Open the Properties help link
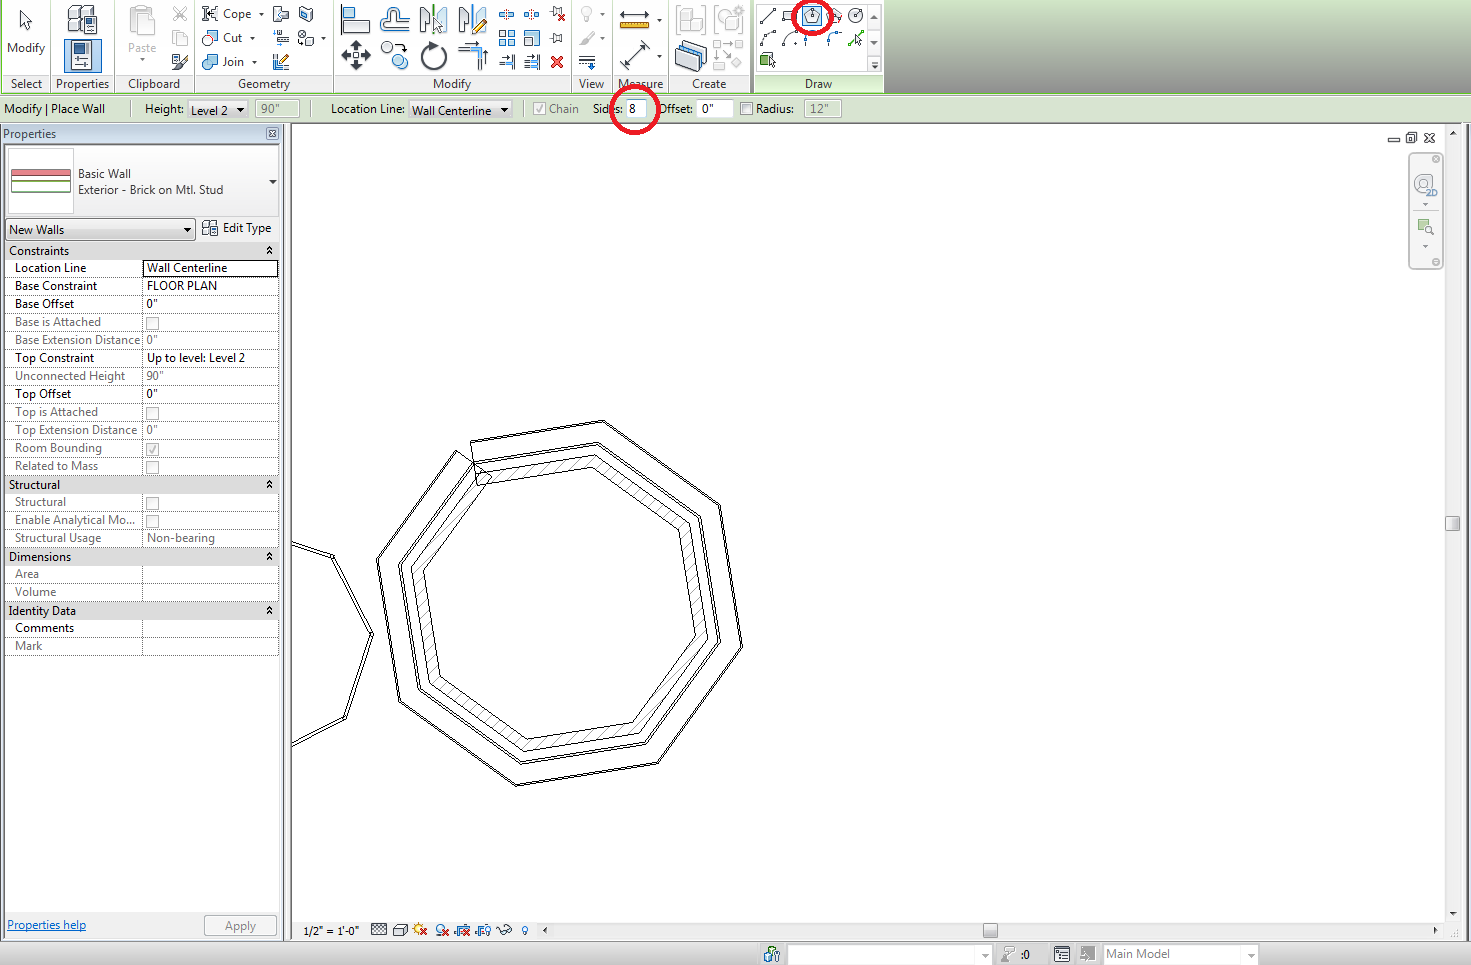 [x=46, y=925]
